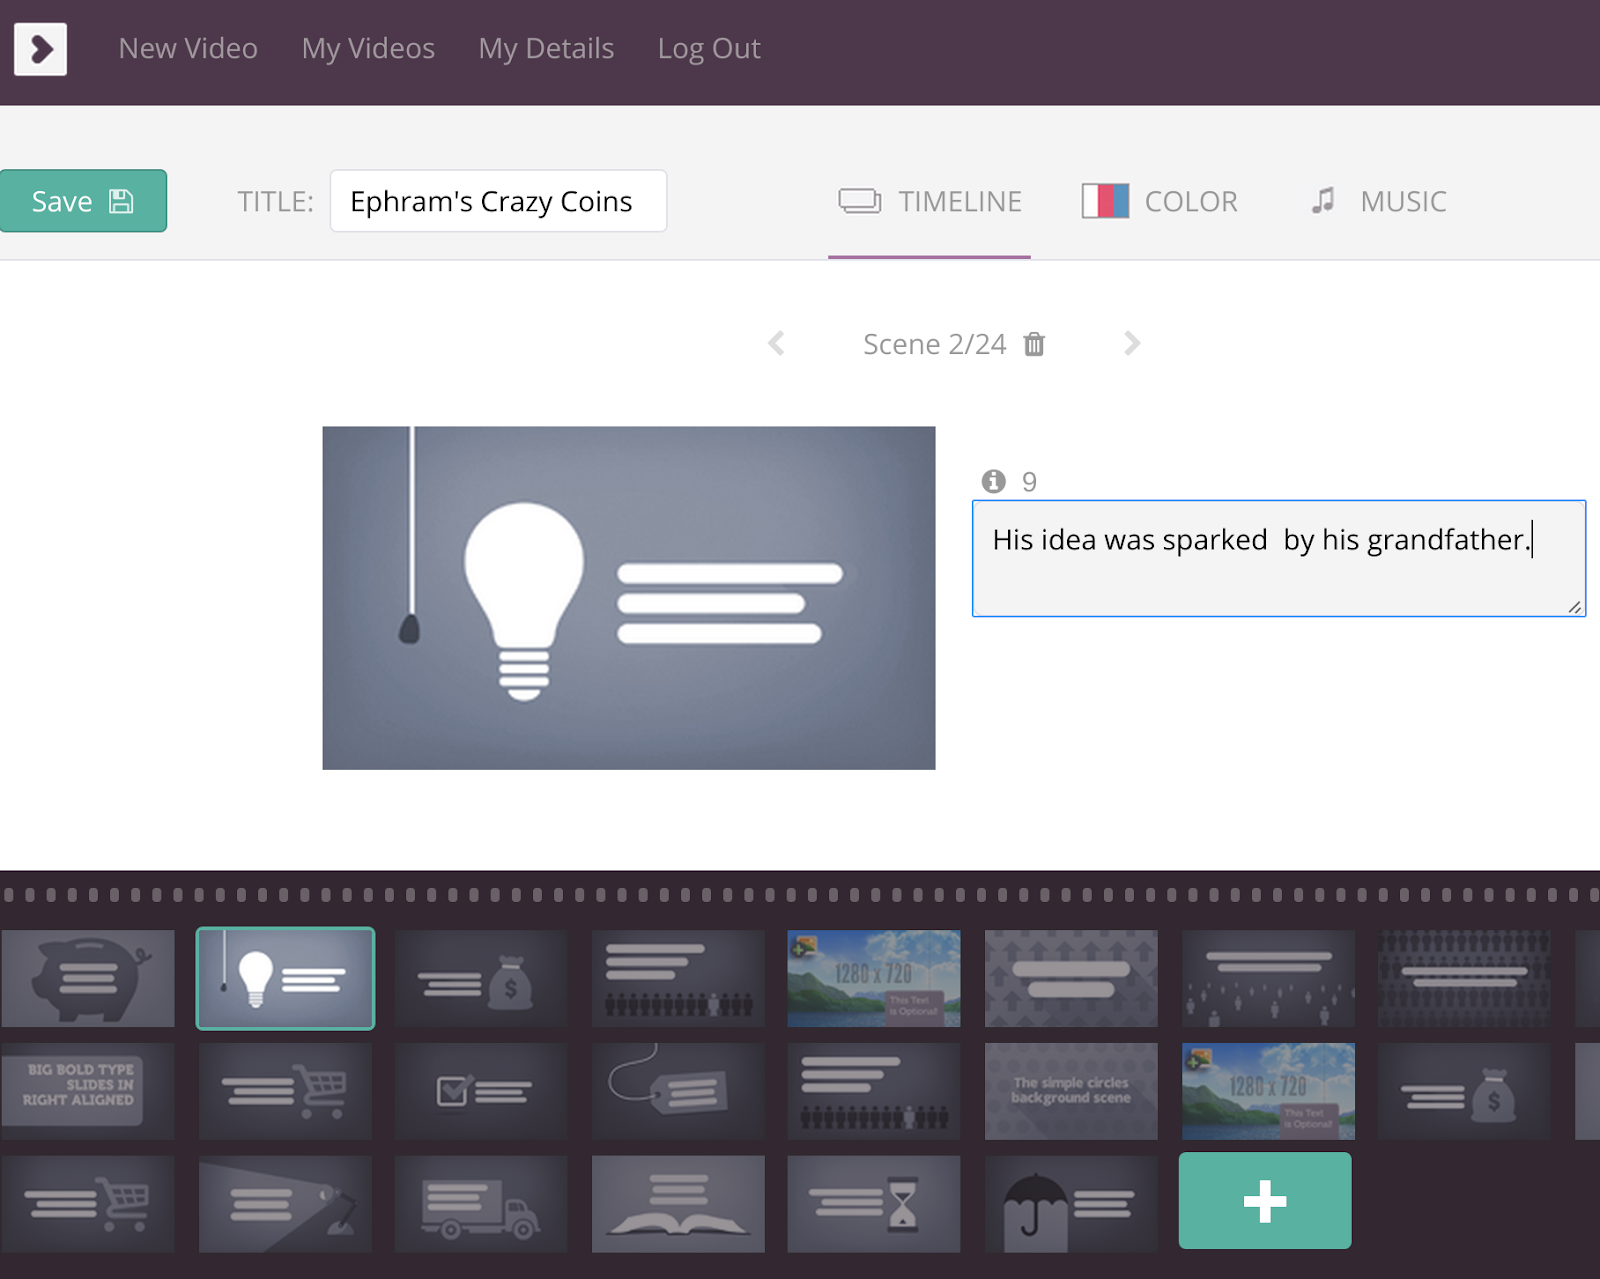Select shopping cart thumbnail in bottom filmstrip row
Screen dimensions: 1600x1279
88,1204
